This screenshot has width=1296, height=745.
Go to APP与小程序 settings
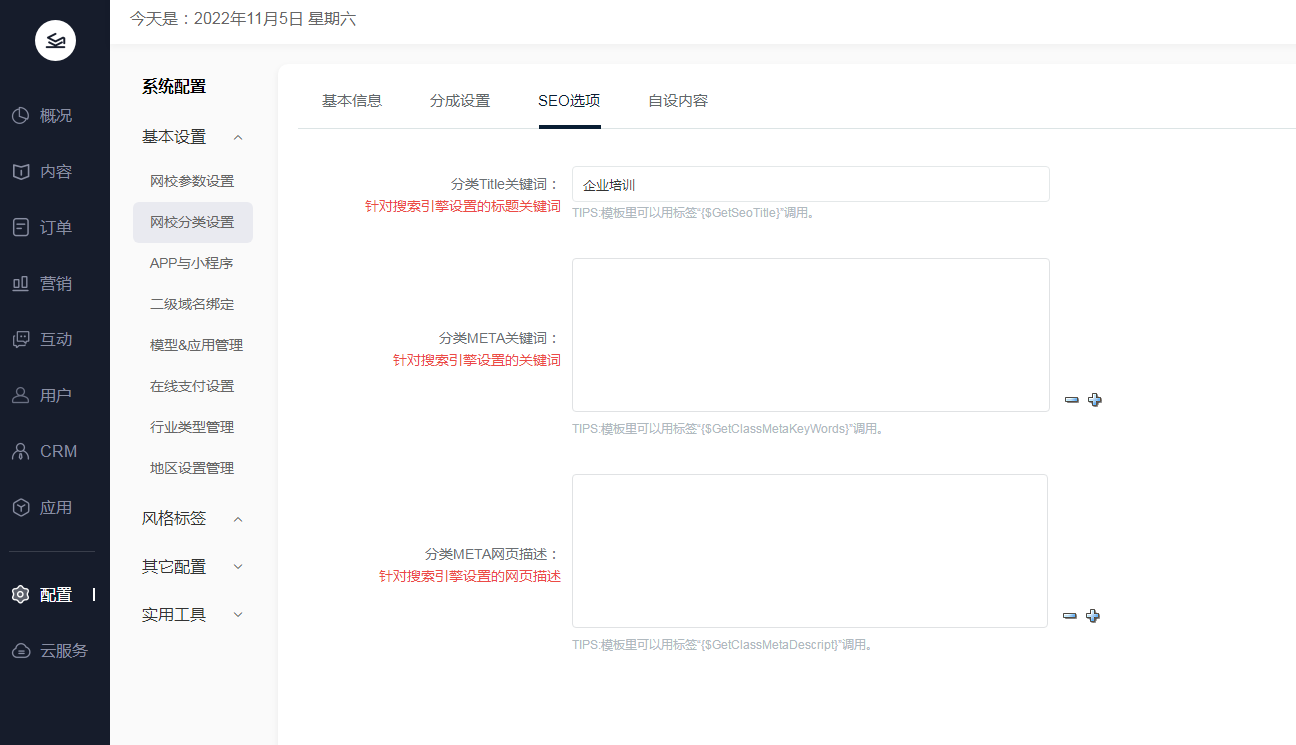(x=191, y=263)
